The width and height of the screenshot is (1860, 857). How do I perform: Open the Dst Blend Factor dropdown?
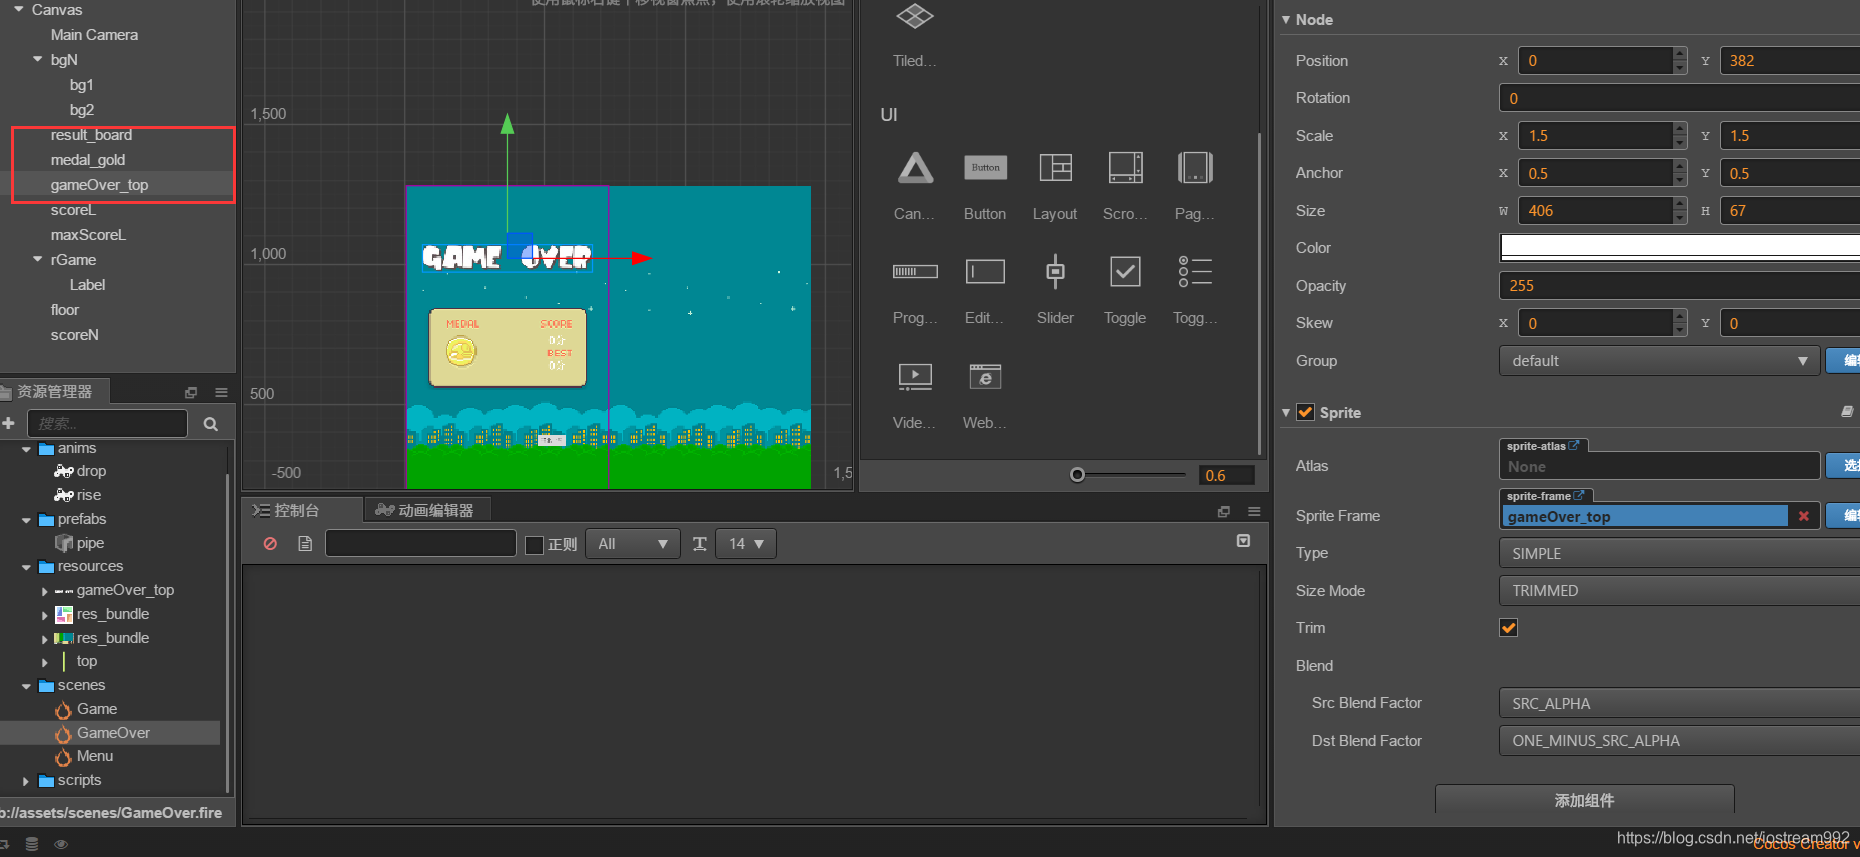pos(1680,741)
